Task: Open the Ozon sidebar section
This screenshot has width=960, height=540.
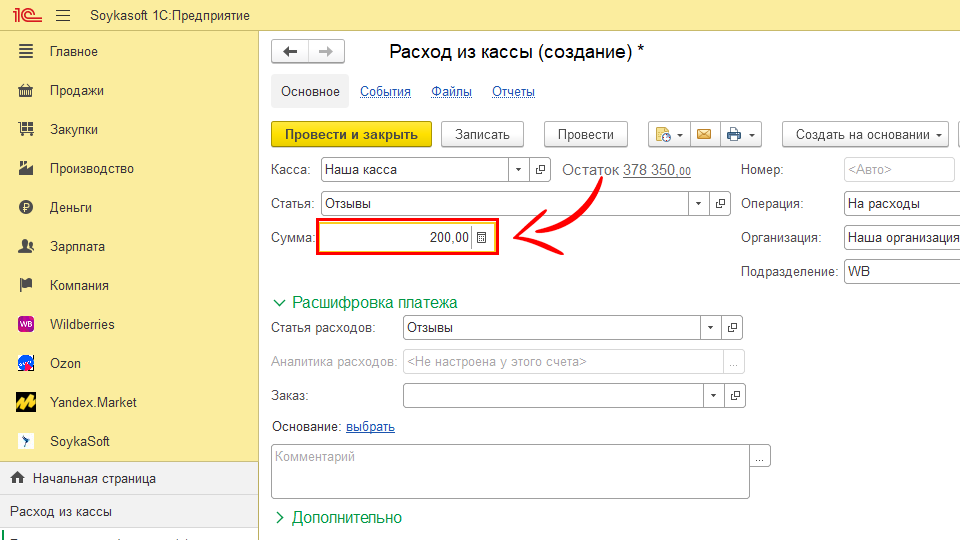Action: pos(65,363)
